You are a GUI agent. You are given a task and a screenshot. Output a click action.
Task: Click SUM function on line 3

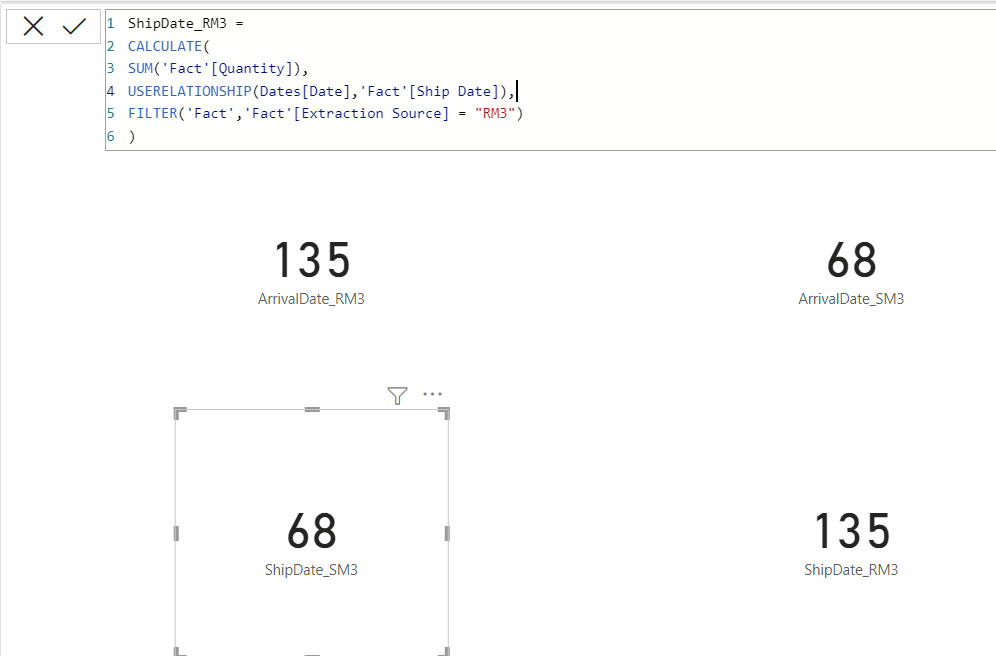tap(140, 69)
